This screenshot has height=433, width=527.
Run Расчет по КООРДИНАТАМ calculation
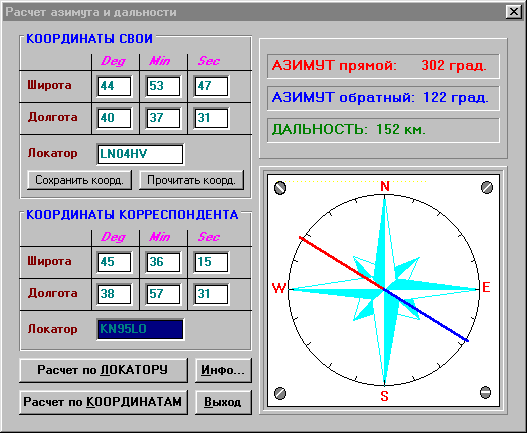103,402
